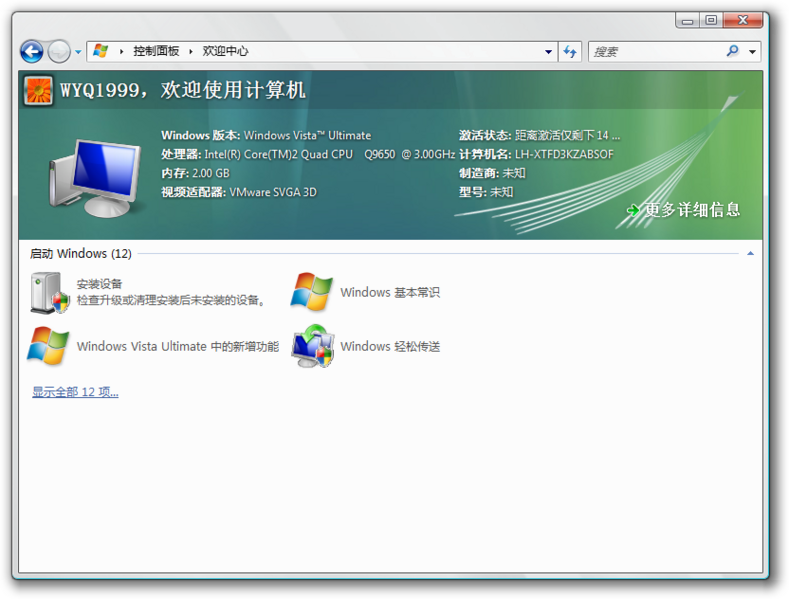
Task: Navigate to 控制面板 breadcrumb
Action: pos(156,51)
